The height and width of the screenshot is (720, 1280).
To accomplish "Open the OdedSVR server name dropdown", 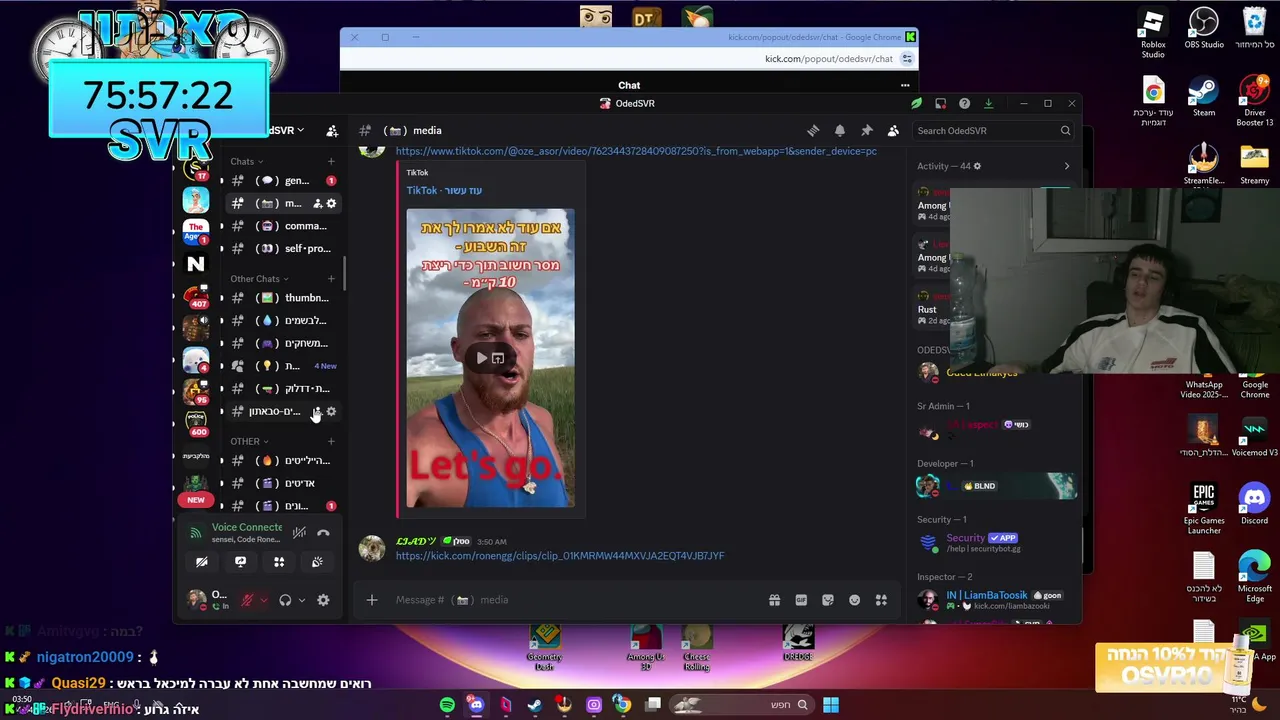I will tap(285, 130).
